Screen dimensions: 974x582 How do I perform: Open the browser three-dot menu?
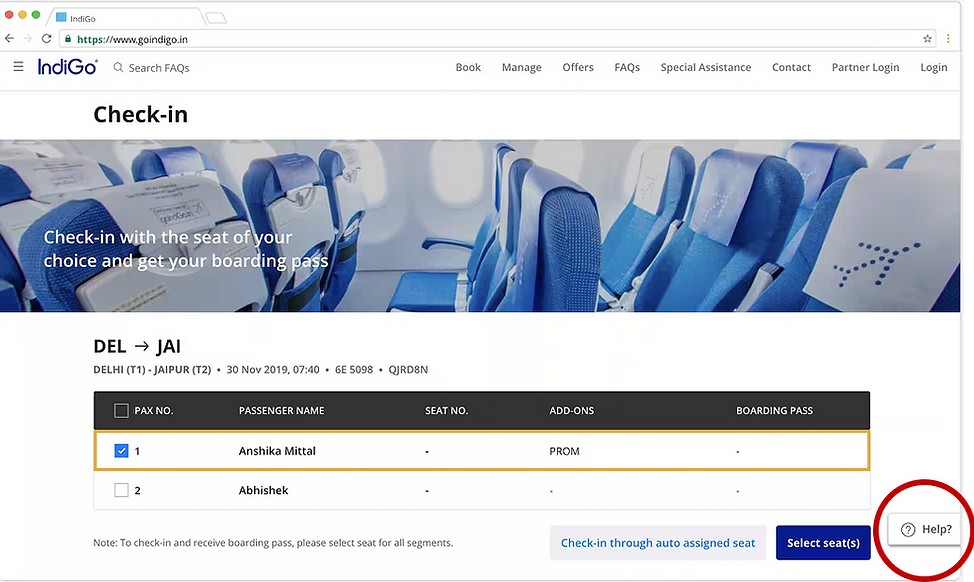coord(948,39)
